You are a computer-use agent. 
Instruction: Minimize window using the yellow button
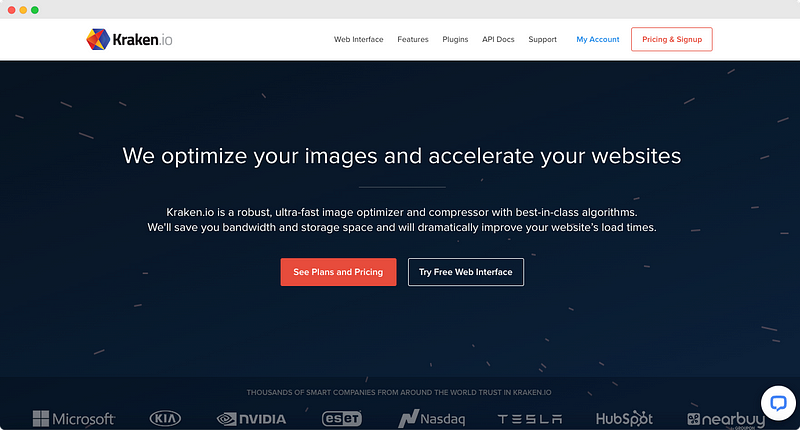click(x=23, y=10)
